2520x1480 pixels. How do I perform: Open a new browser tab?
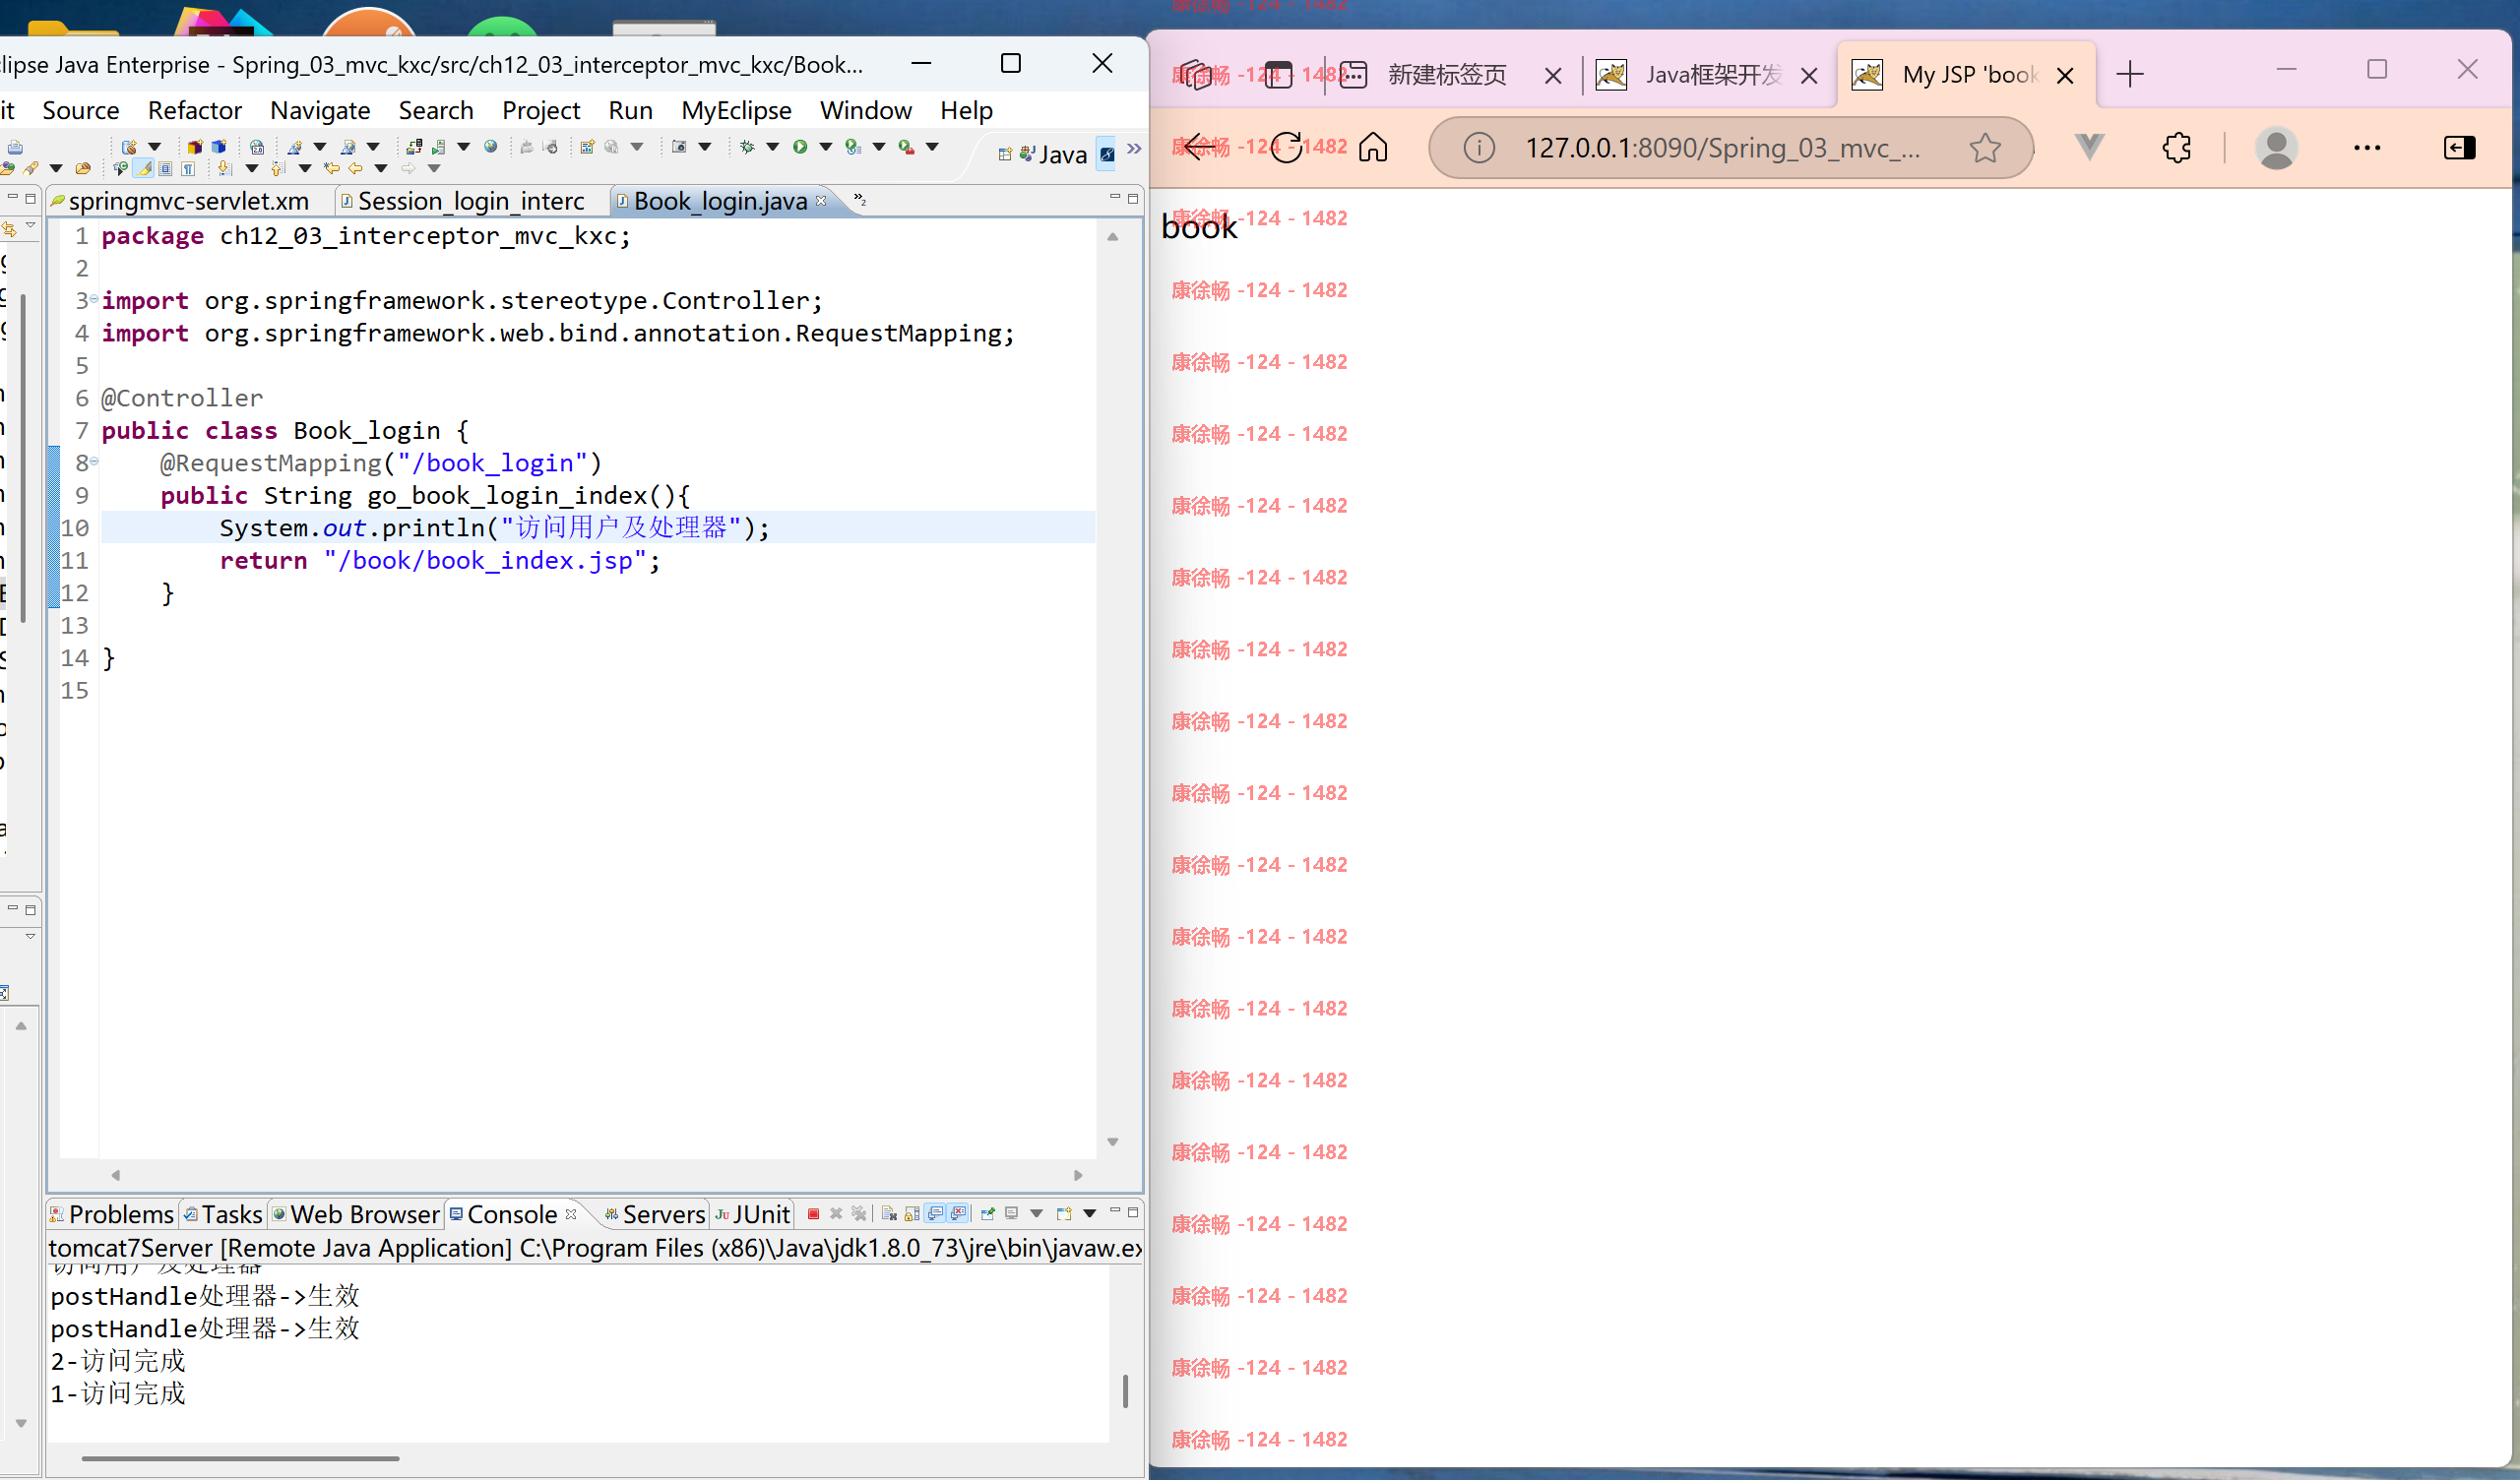[x=2131, y=74]
